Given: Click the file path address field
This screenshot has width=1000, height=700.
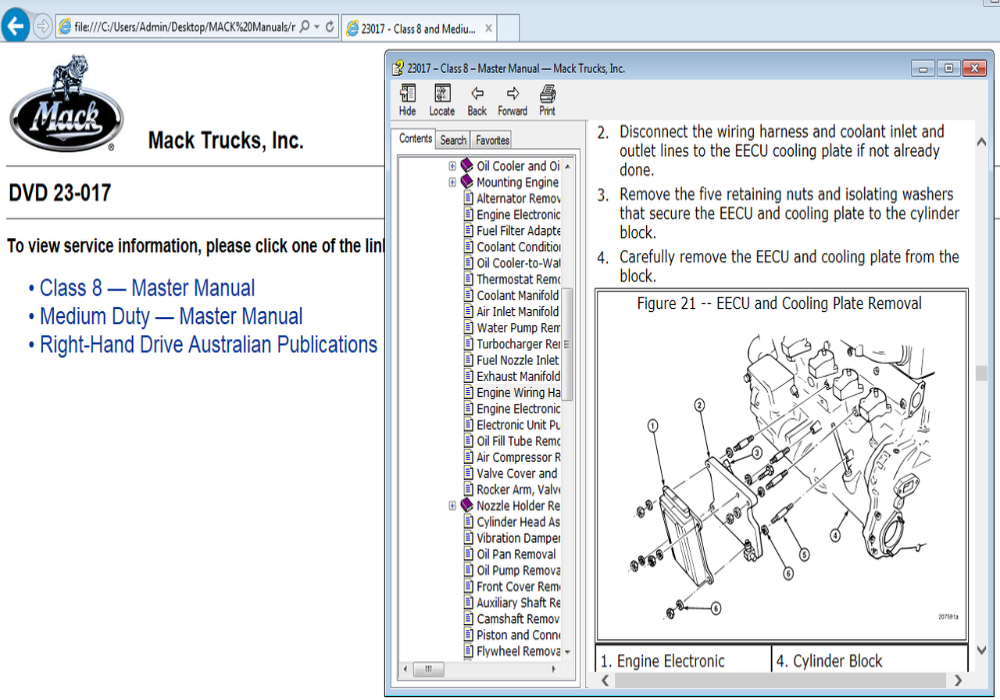Looking at the screenshot, I should (x=180, y=27).
